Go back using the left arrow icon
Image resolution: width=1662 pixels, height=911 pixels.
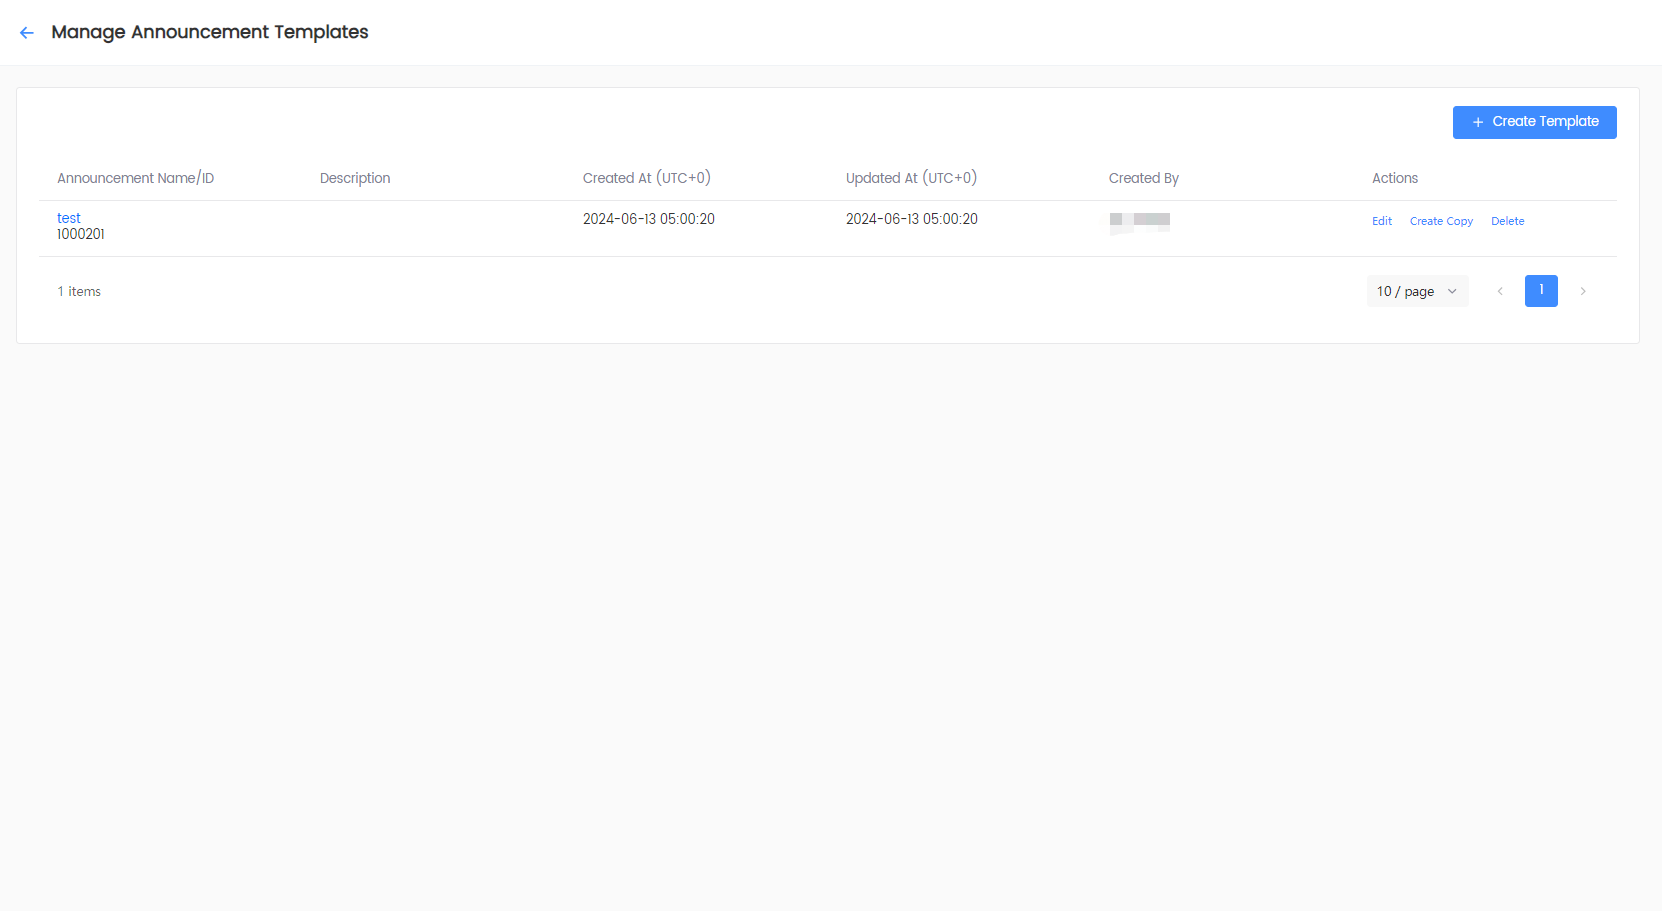coord(27,33)
